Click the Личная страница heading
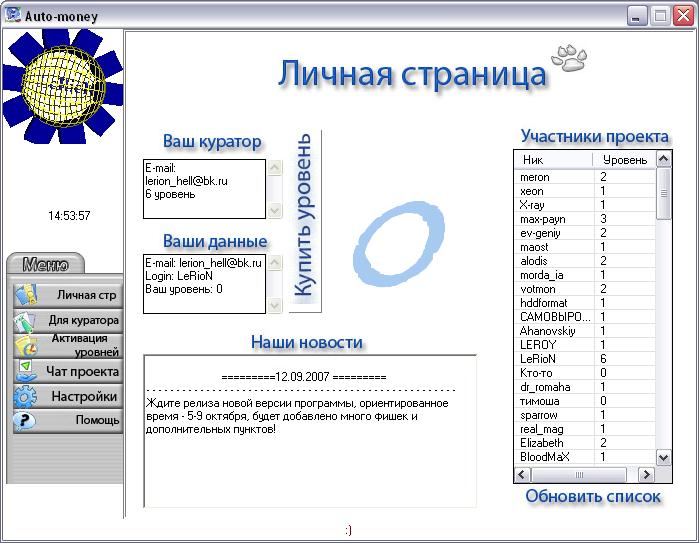The height and width of the screenshot is (543, 699). coord(412,74)
